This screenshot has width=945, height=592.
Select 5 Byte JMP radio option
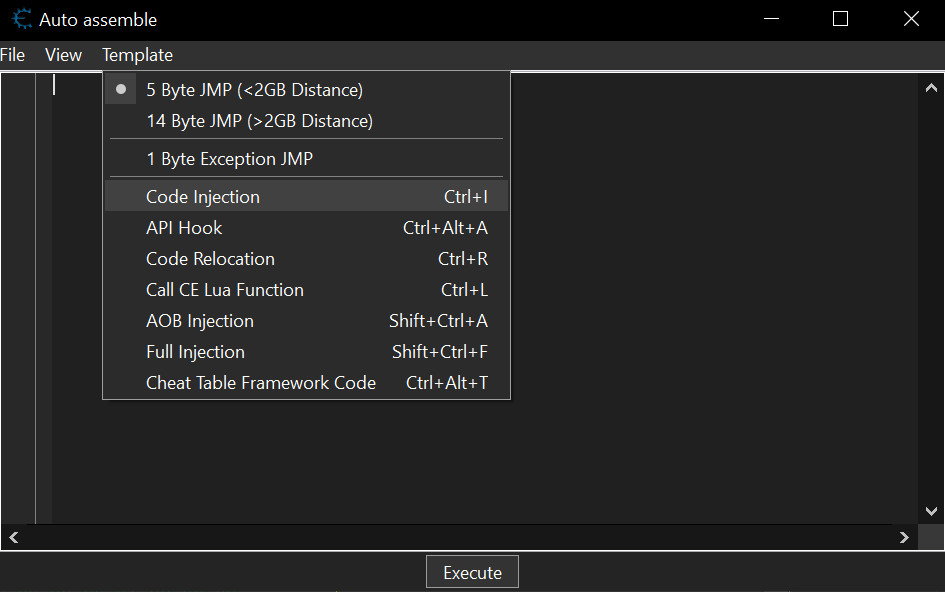pyautogui.click(x=254, y=90)
